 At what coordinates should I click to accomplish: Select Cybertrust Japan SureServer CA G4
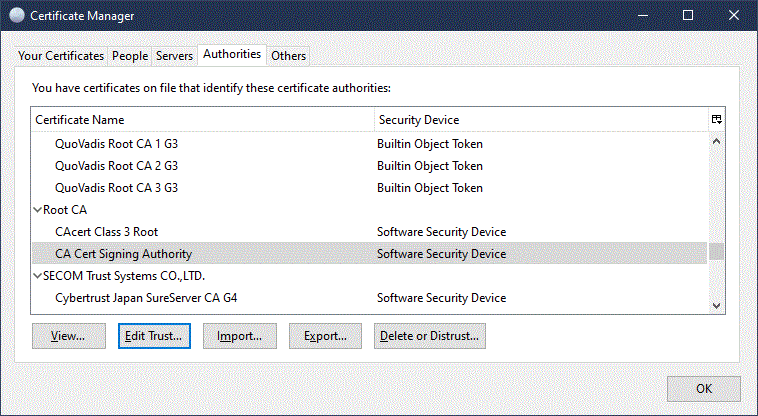point(146,298)
